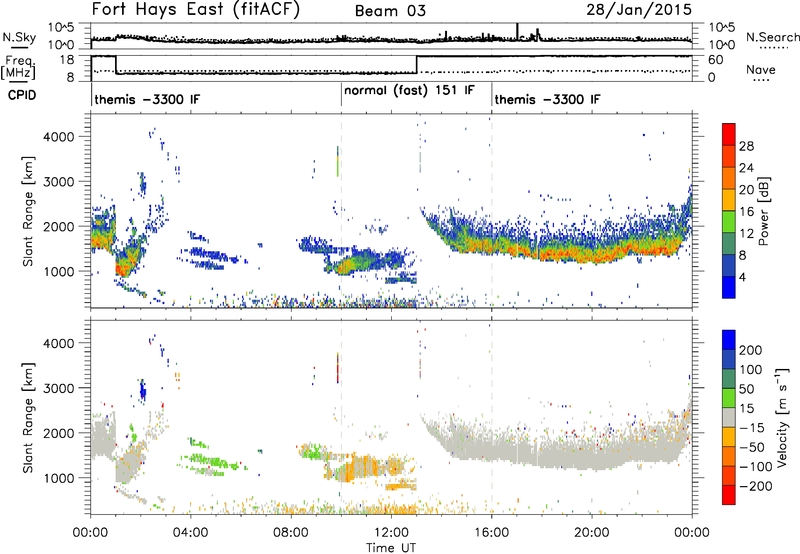Click the "4" tick on power scale

pyautogui.click(x=743, y=277)
